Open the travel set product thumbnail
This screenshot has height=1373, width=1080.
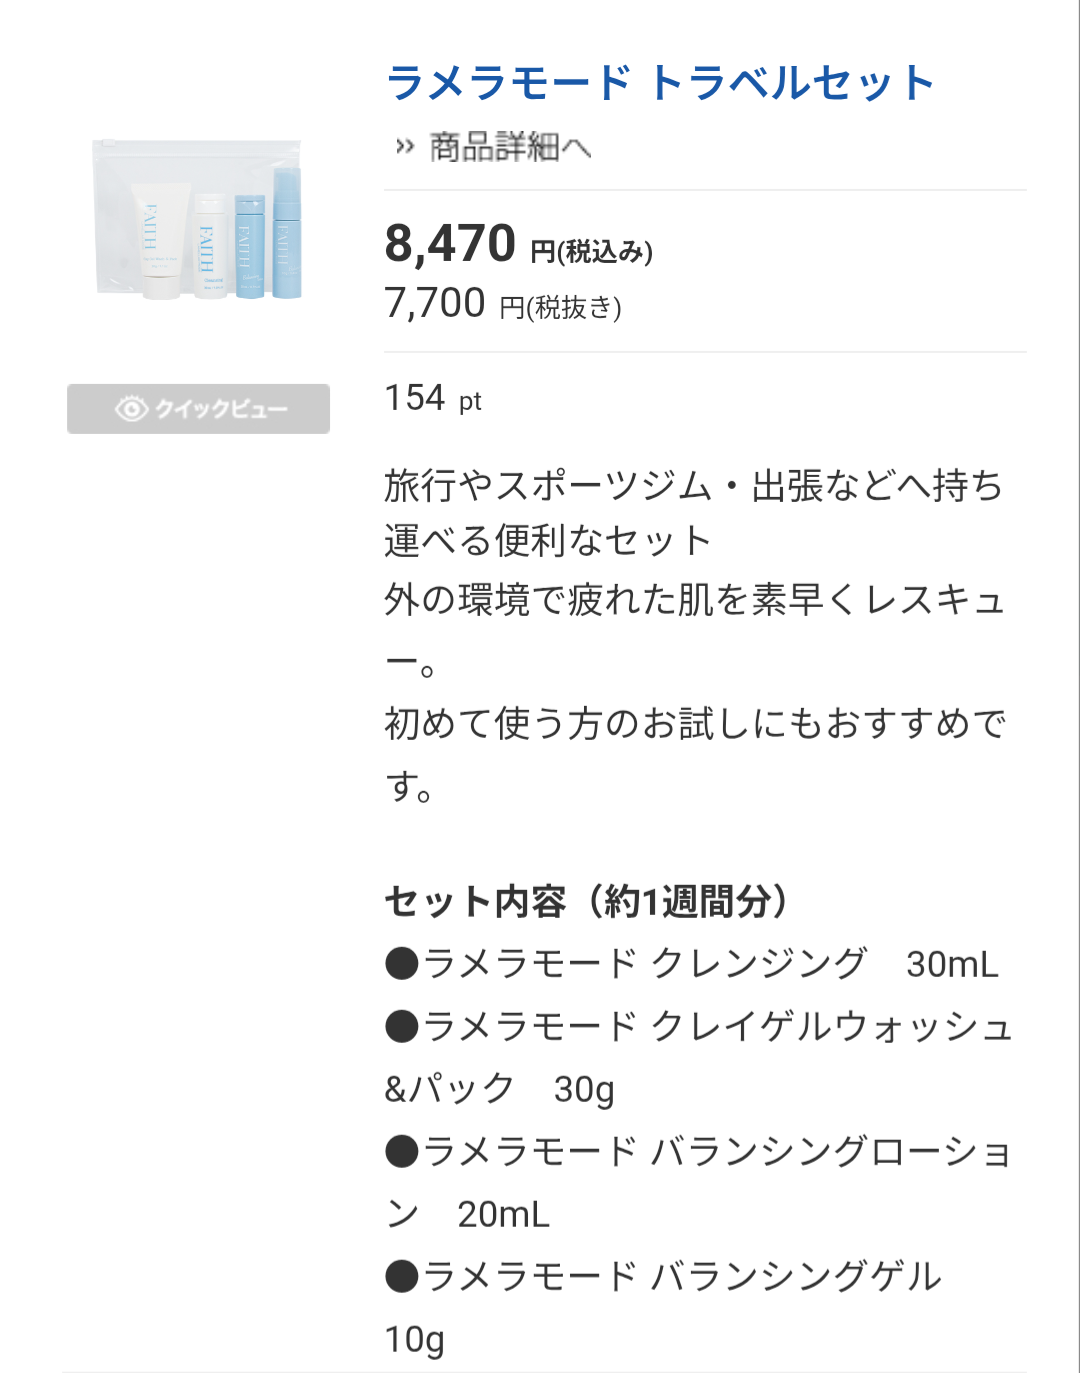click(198, 220)
